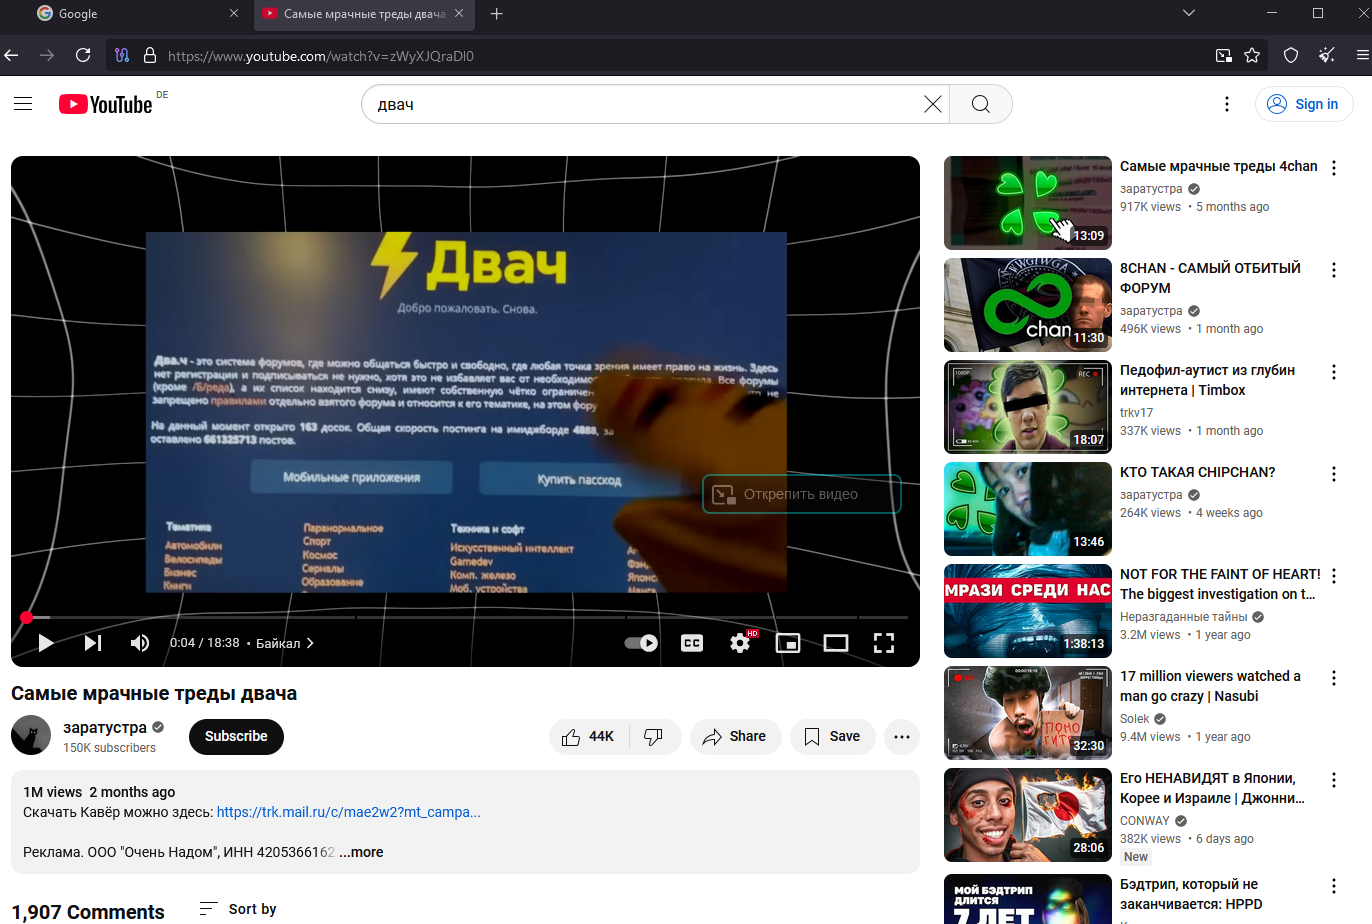Sign in to YouTube
This screenshot has height=924, width=1372.
[1304, 104]
